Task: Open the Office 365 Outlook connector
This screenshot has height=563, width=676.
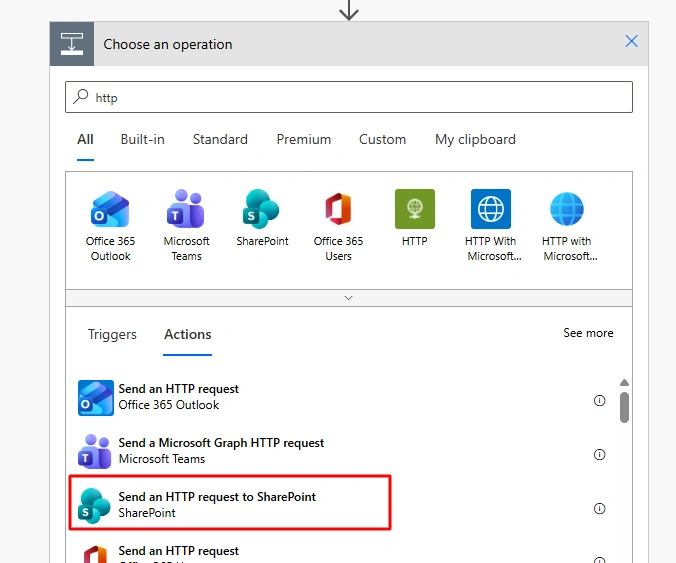Action: [x=110, y=225]
